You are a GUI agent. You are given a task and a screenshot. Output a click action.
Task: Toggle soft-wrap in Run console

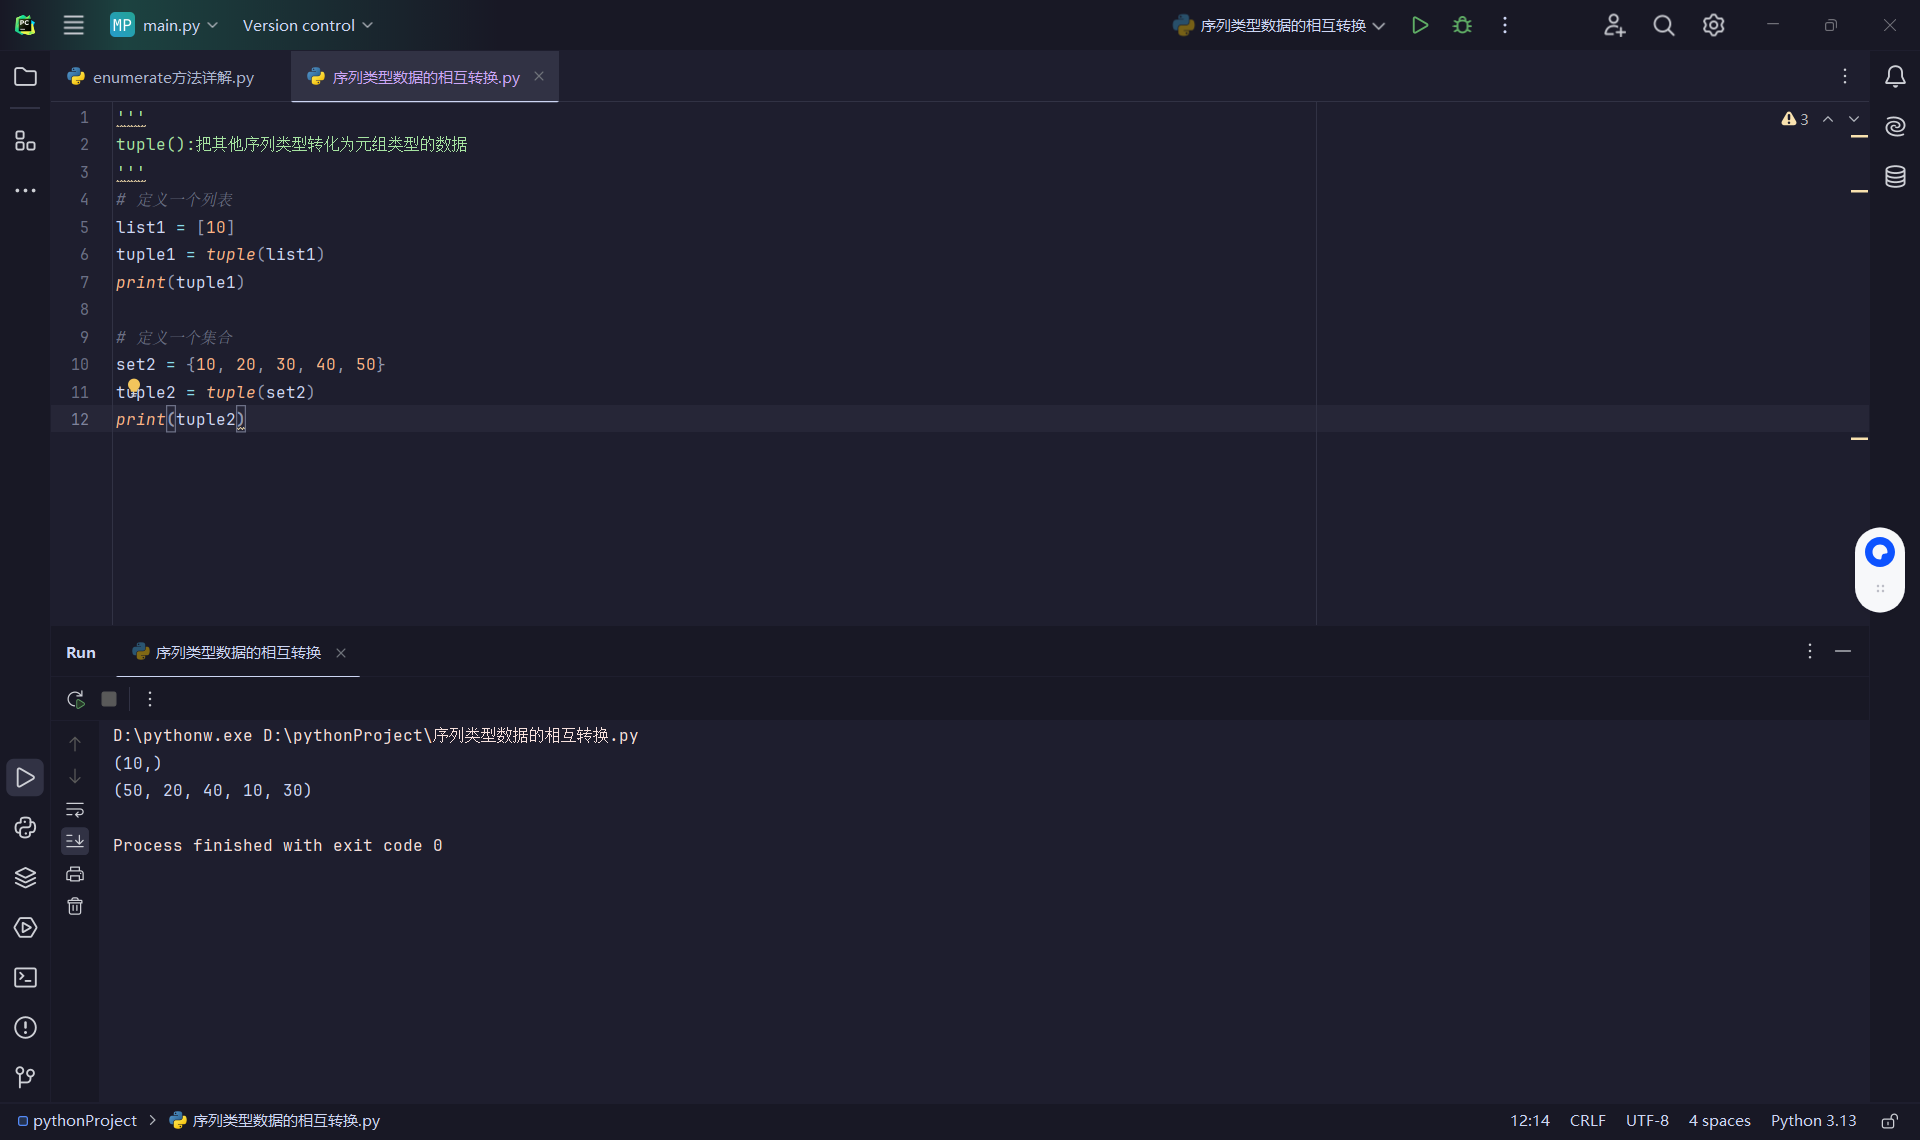(x=75, y=809)
